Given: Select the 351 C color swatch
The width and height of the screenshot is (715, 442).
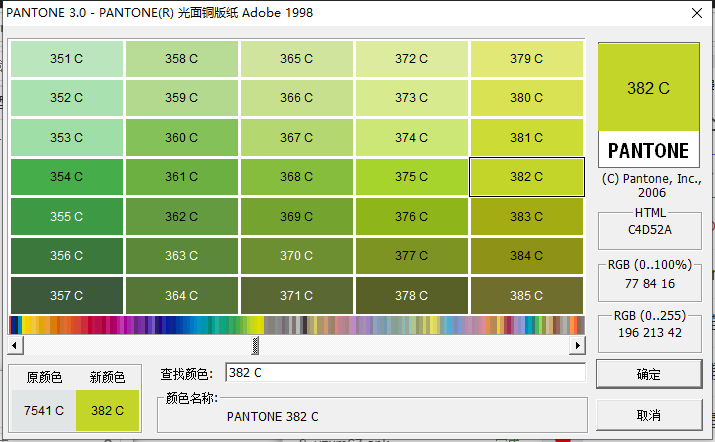Looking at the screenshot, I should coord(66,59).
